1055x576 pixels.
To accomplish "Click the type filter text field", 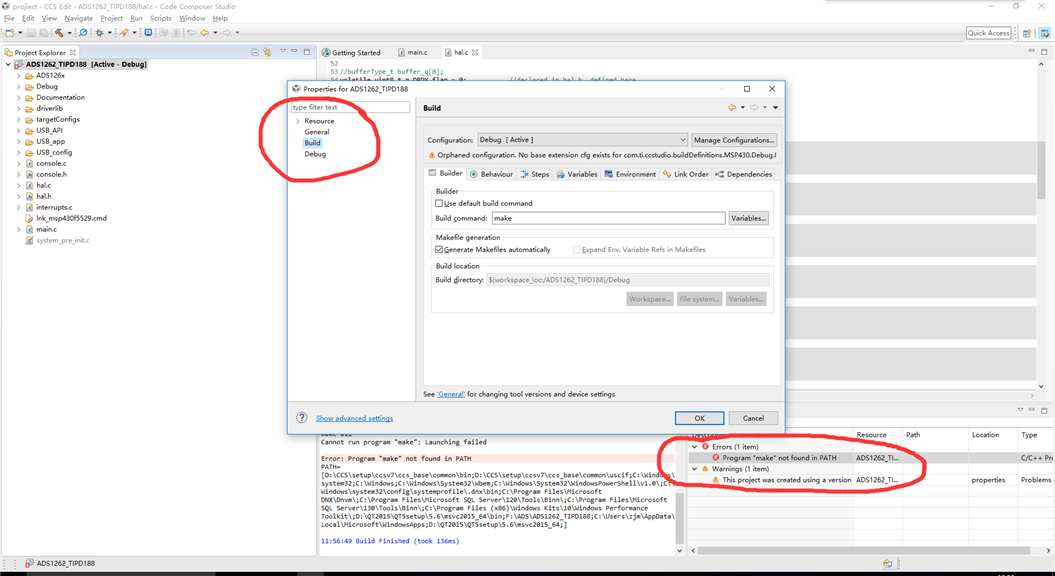I will click(350, 107).
